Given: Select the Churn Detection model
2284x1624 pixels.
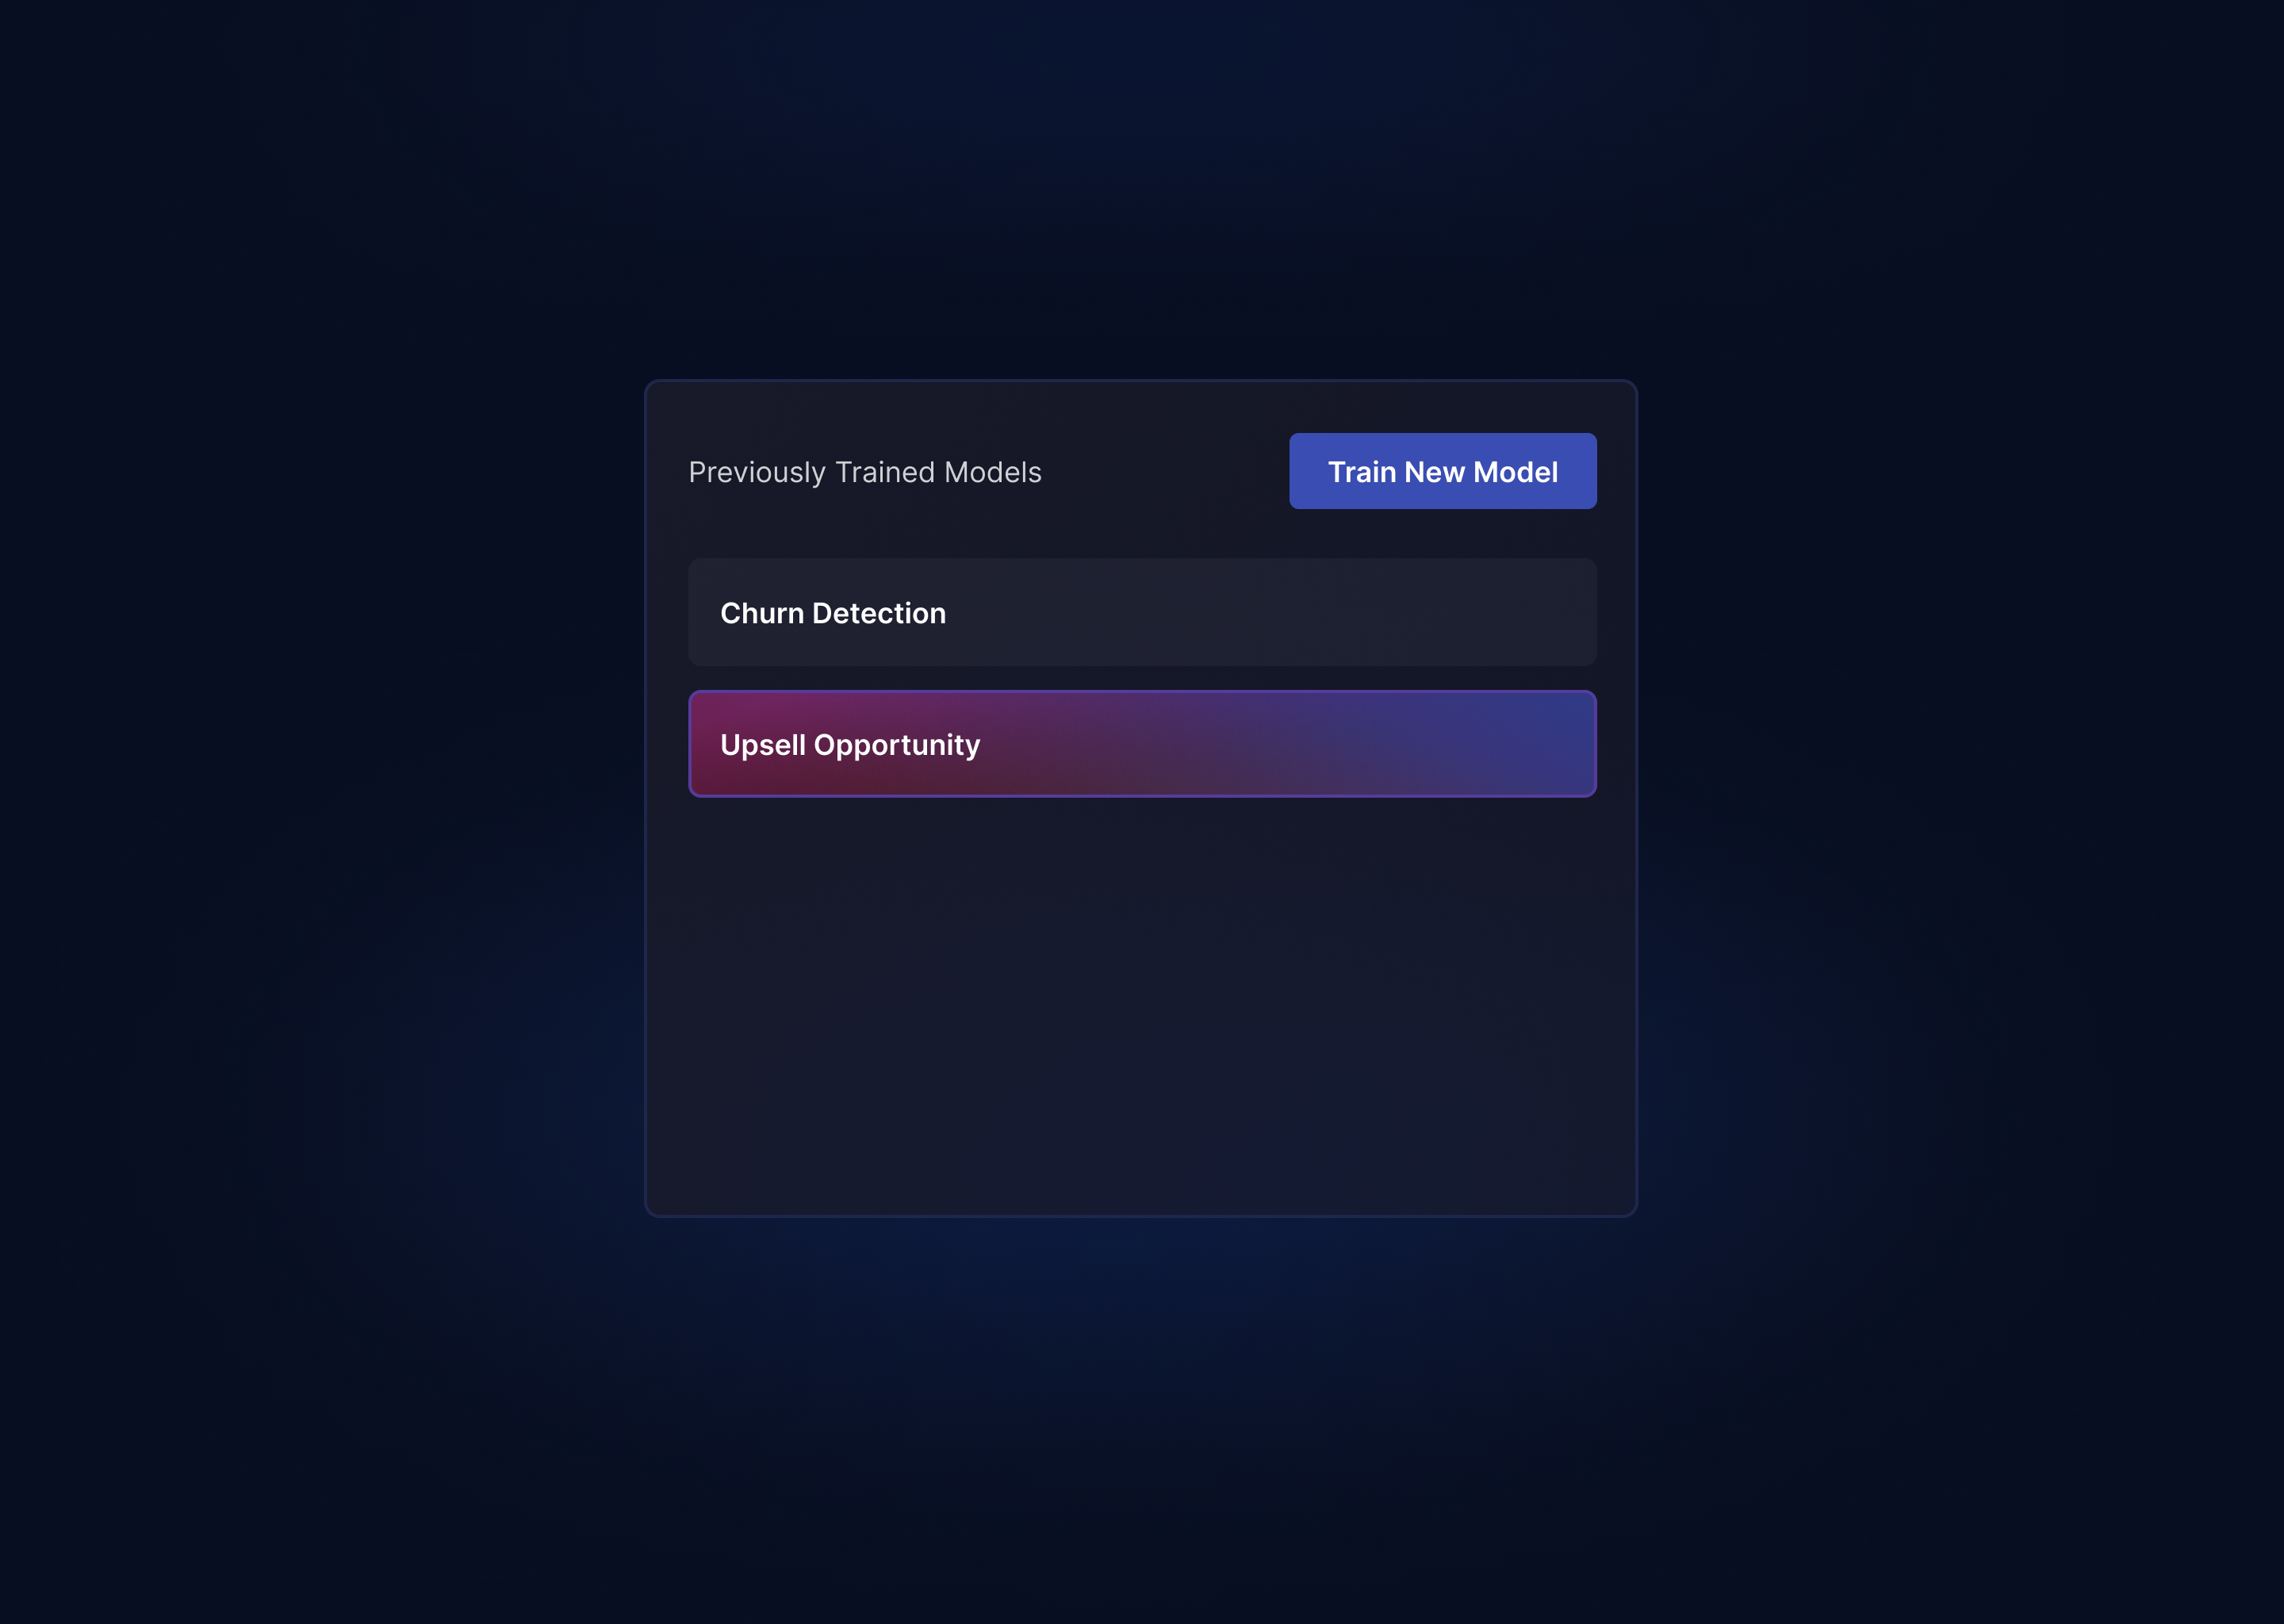Looking at the screenshot, I should coord(1142,612).
